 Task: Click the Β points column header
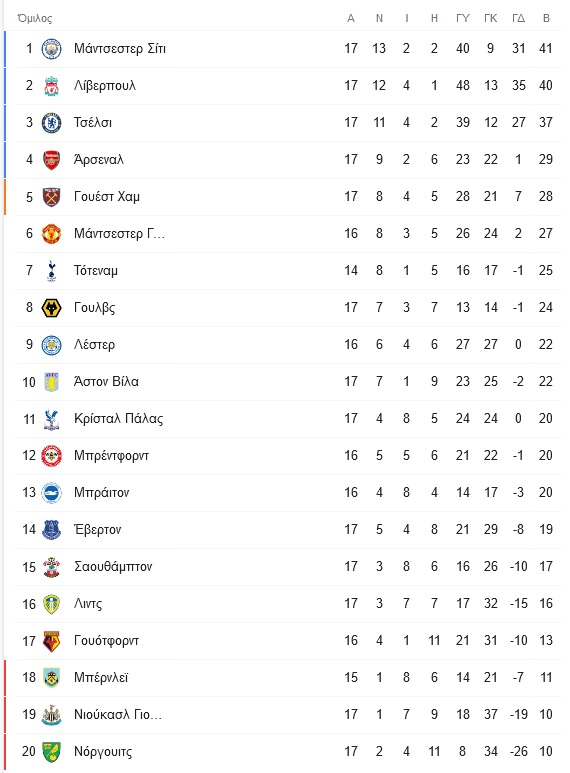[546, 18]
